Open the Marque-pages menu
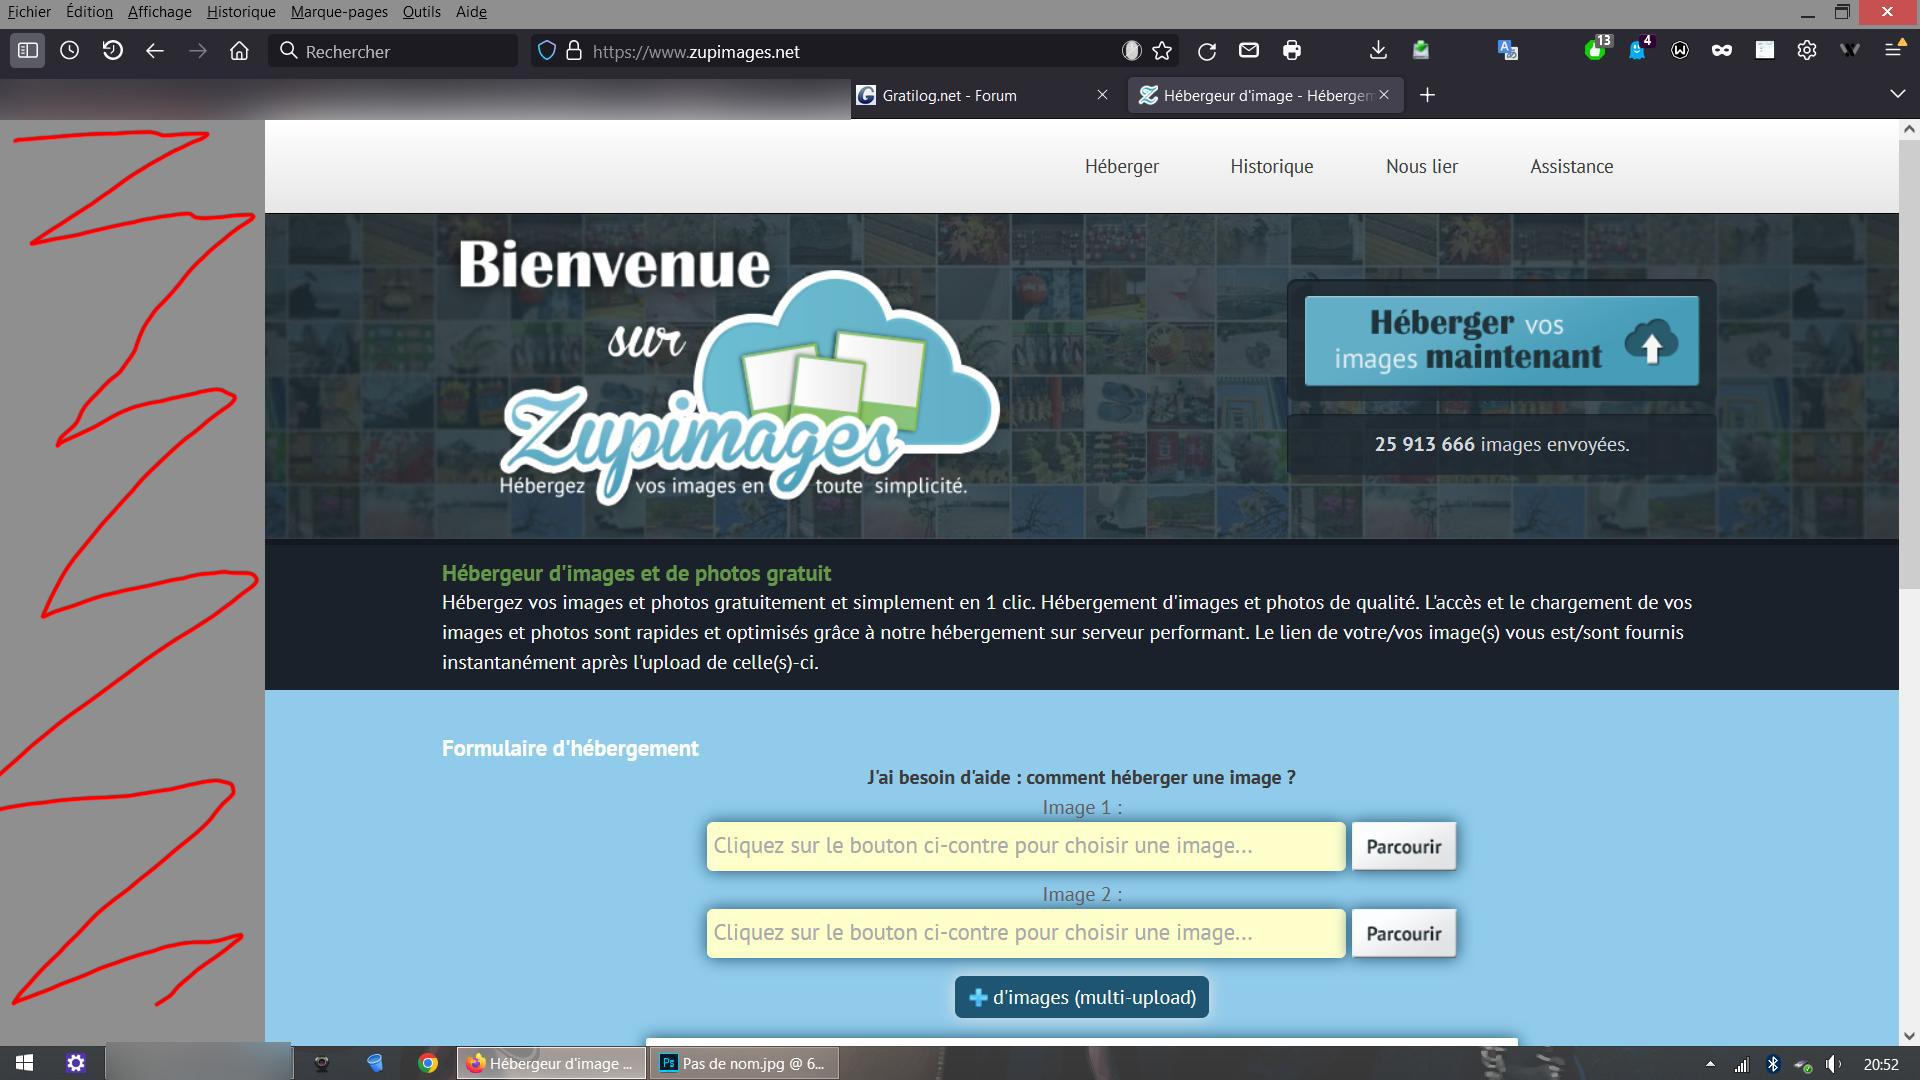Viewport: 1920px width, 1080px height. pyautogui.click(x=339, y=12)
